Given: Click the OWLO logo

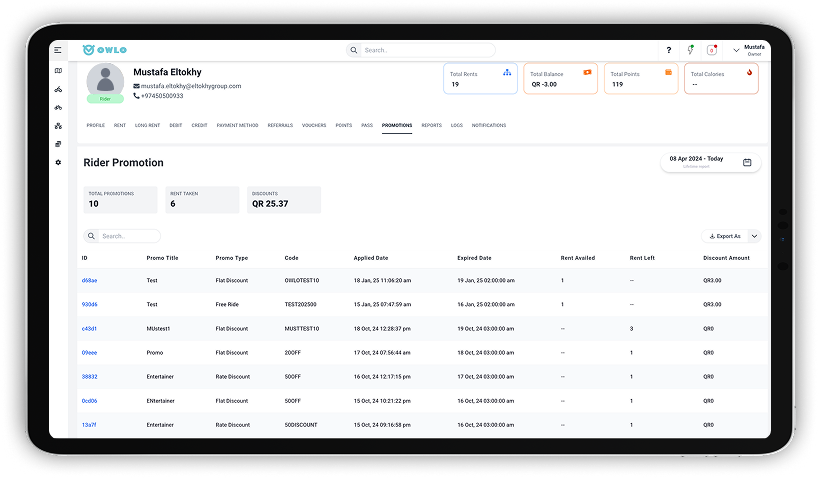Looking at the screenshot, I should pos(104,50).
